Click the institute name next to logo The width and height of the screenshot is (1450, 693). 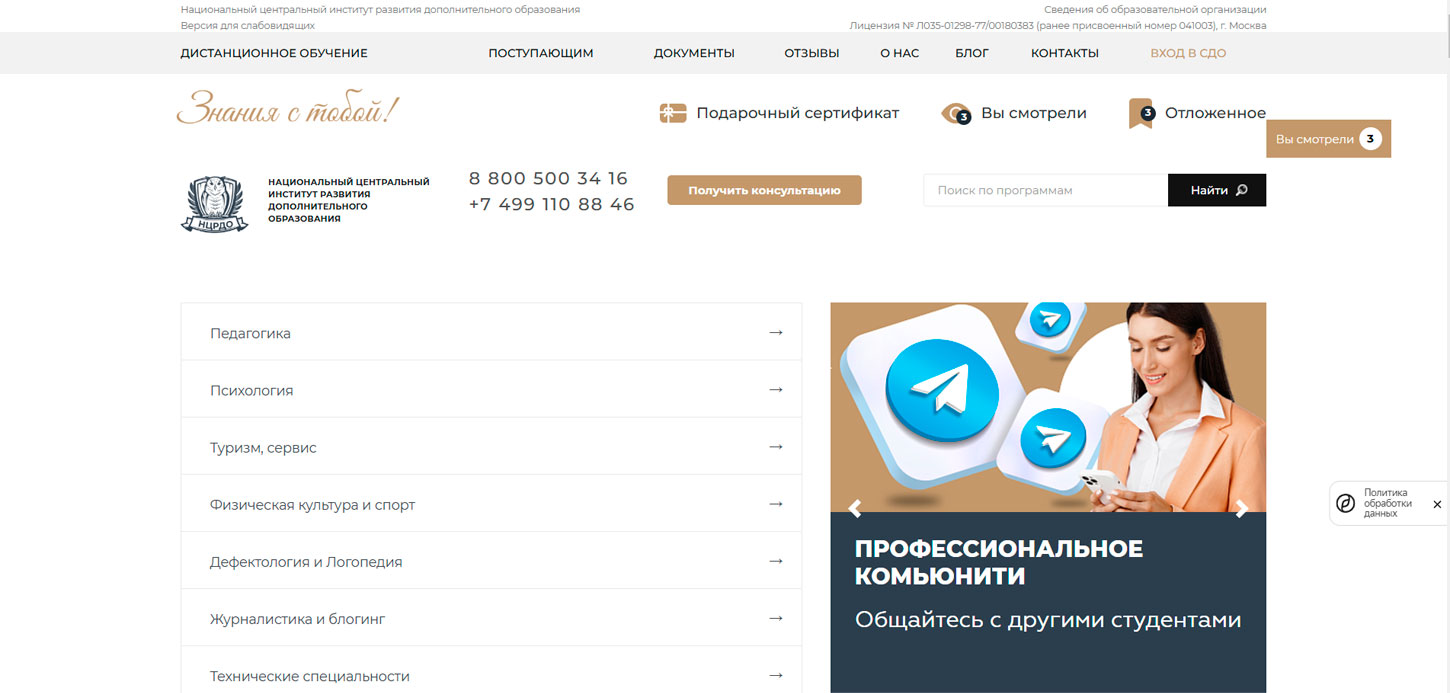pos(348,200)
